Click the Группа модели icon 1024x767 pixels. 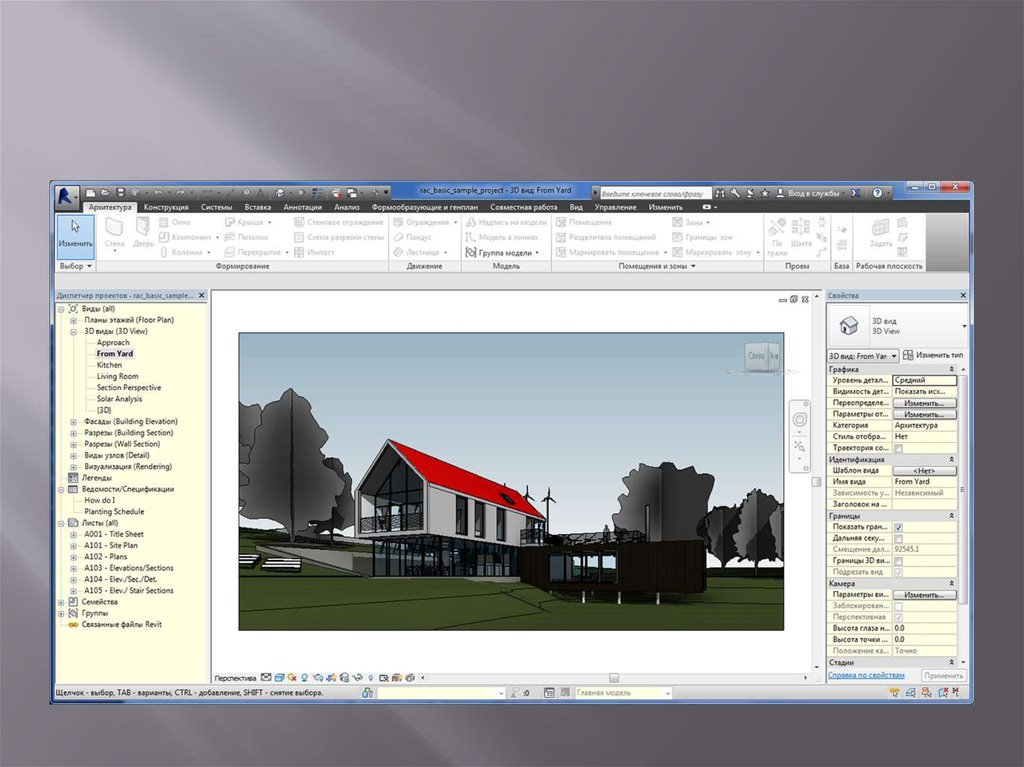[x=471, y=253]
